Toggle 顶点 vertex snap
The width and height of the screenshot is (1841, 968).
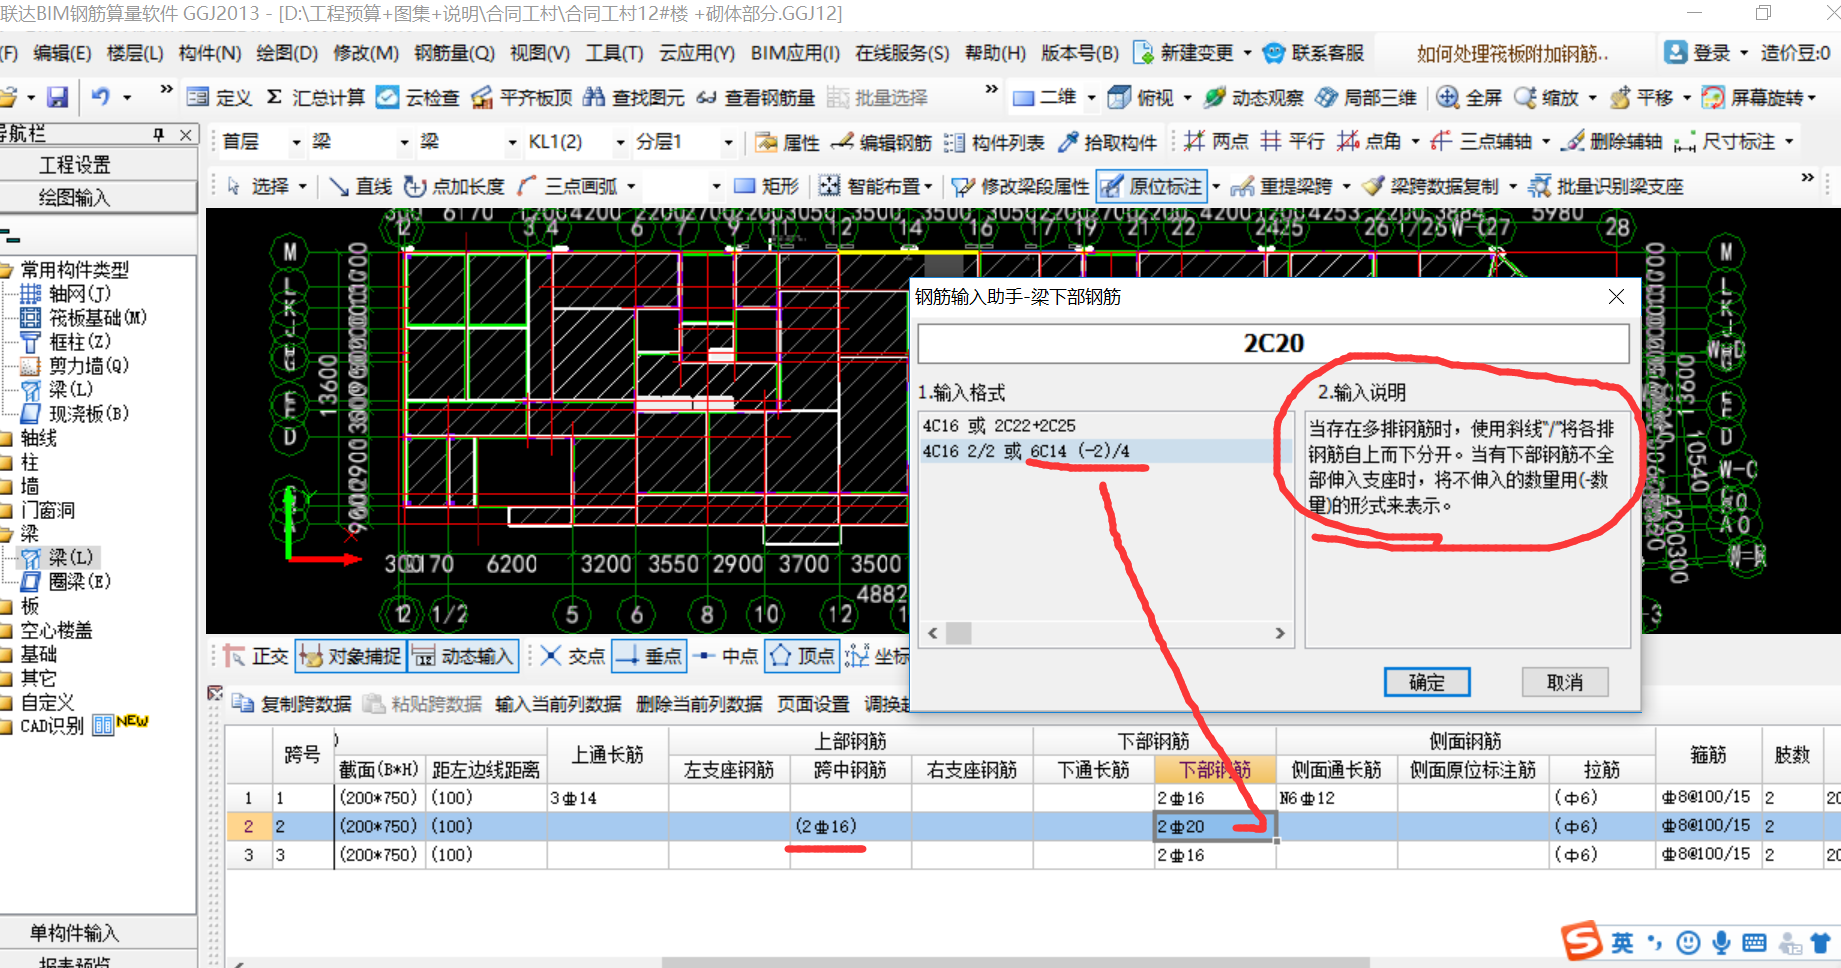click(x=802, y=656)
